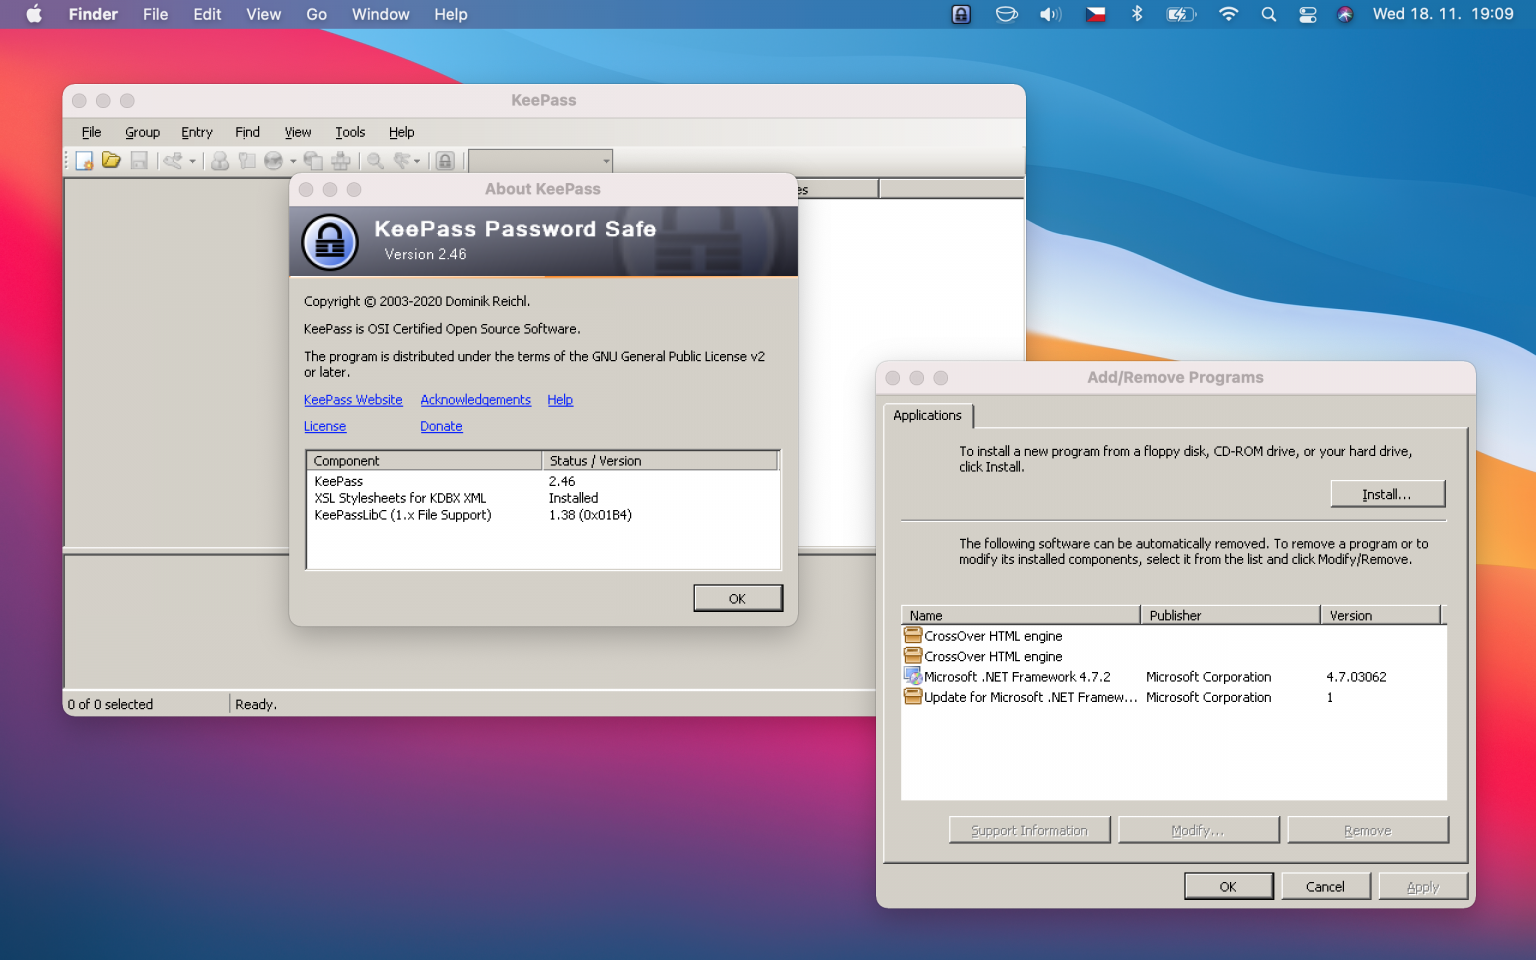Select Update for Microsoft .NET Framework entry
Image resolution: width=1536 pixels, height=960 pixels.
[1173, 697]
